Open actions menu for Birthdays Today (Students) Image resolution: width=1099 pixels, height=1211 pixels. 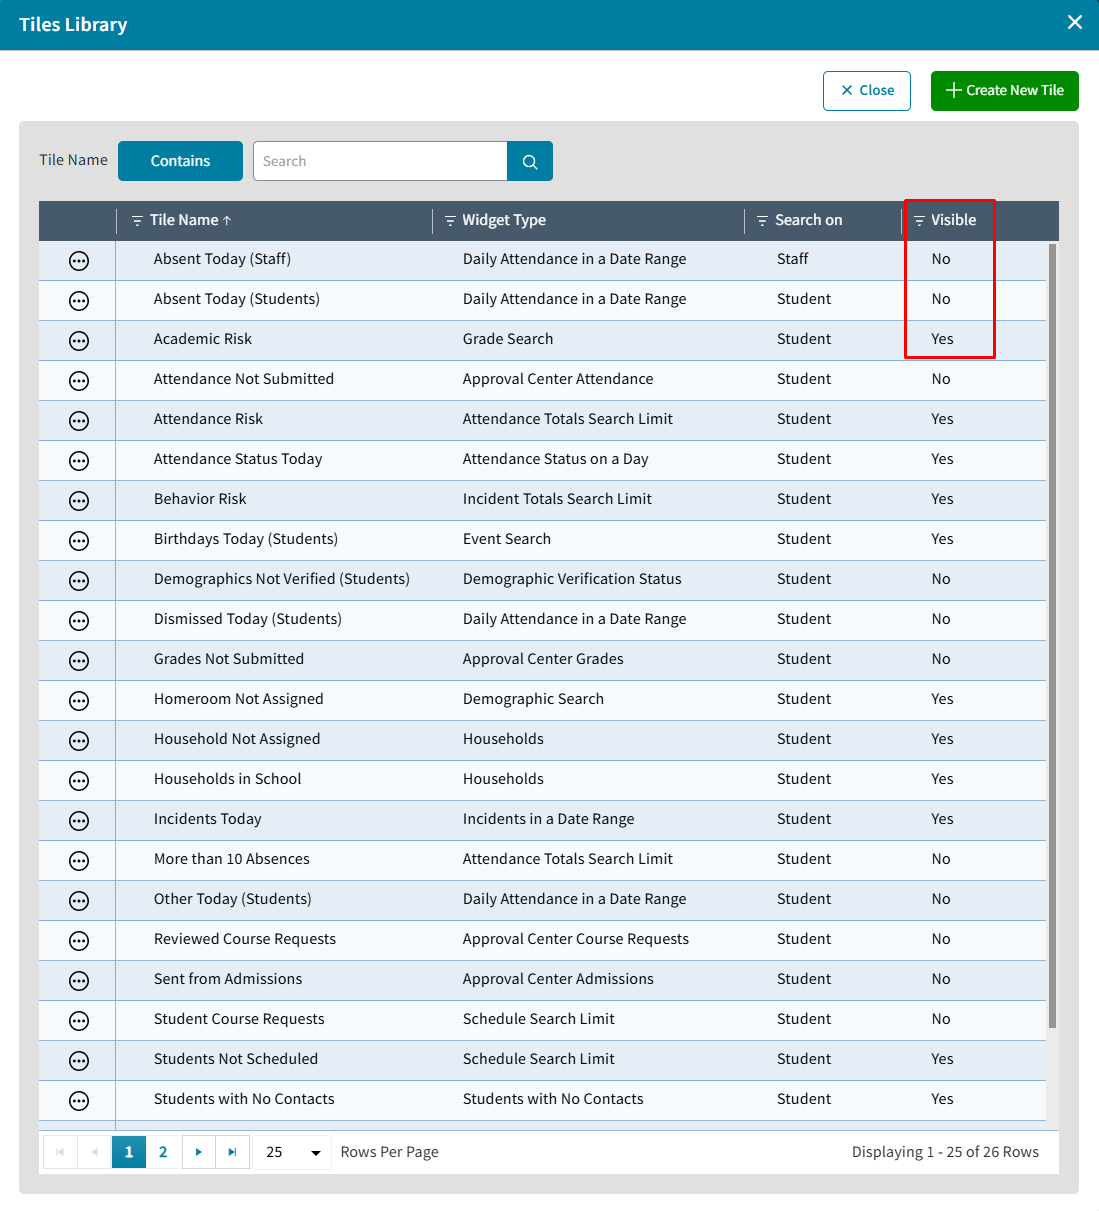79,541
